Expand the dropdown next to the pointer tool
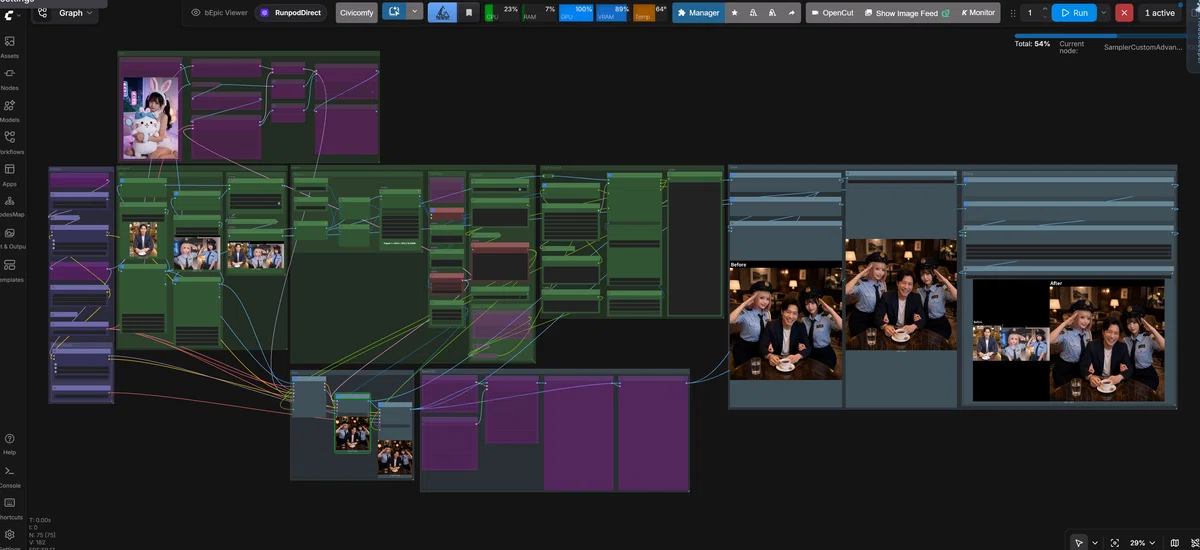1200x550 pixels. pyautogui.click(x=1095, y=542)
